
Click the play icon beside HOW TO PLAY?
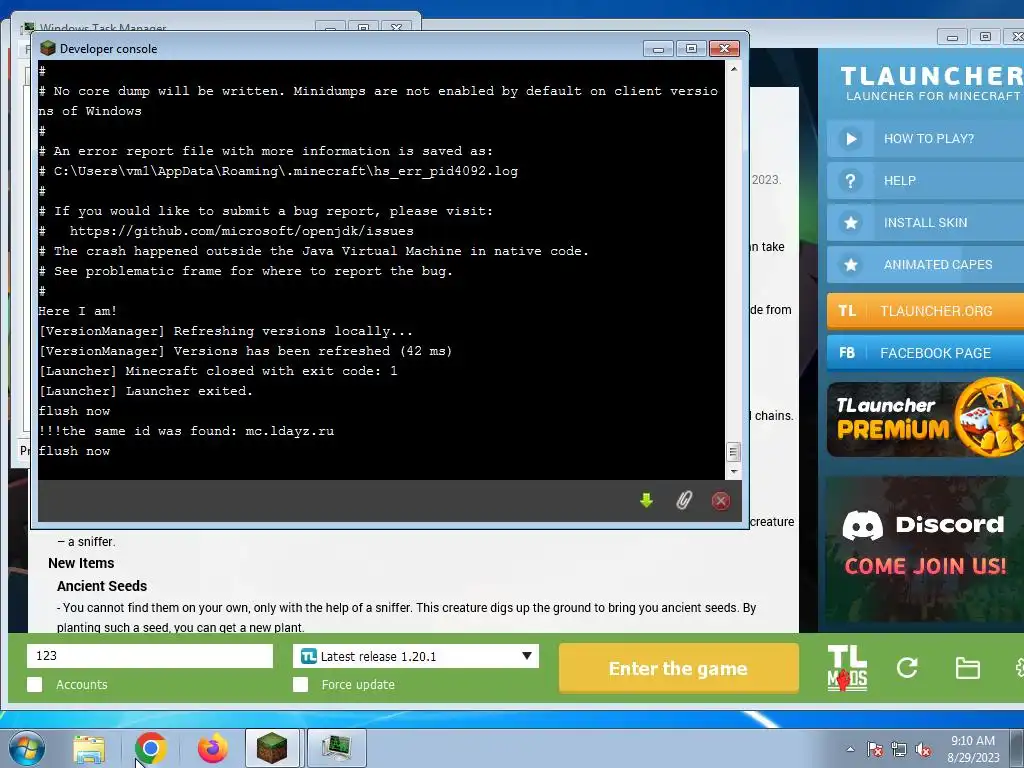850,138
